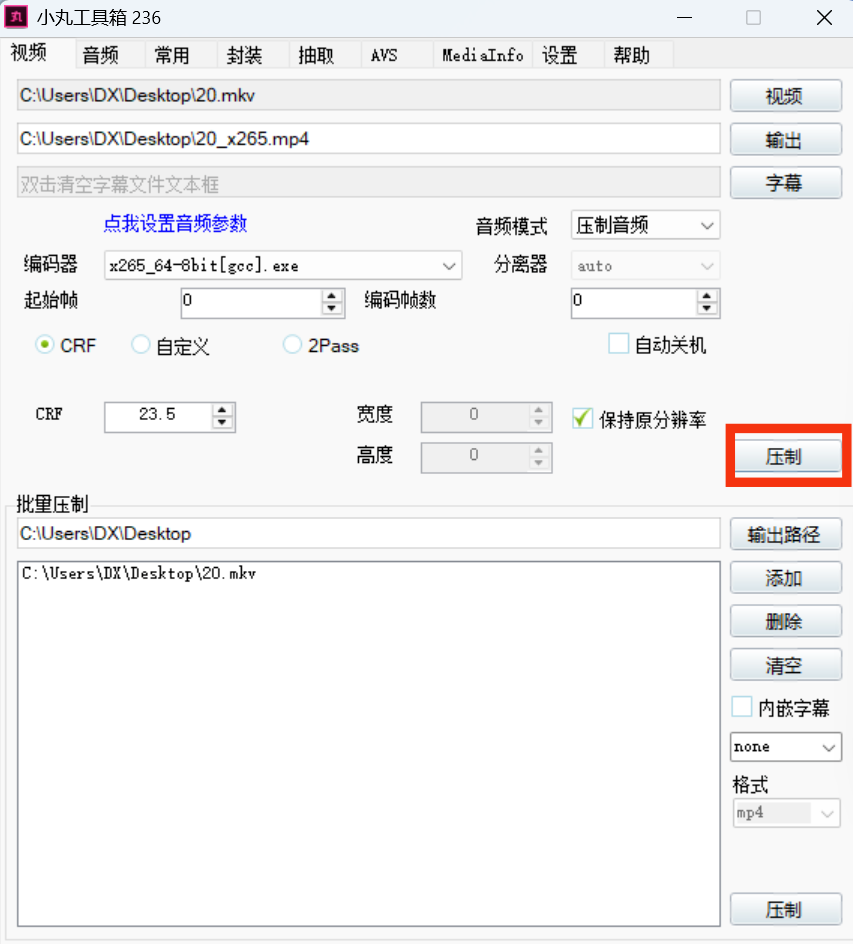Click the output path field 20_x265.mp4
The image size is (853, 944).
368,138
